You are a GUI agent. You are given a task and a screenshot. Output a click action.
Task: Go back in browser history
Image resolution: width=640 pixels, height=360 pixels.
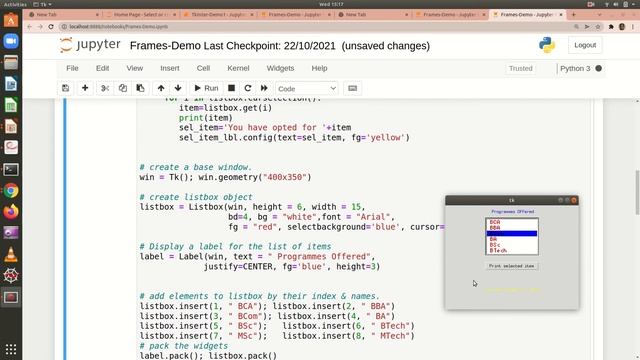click(29, 27)
